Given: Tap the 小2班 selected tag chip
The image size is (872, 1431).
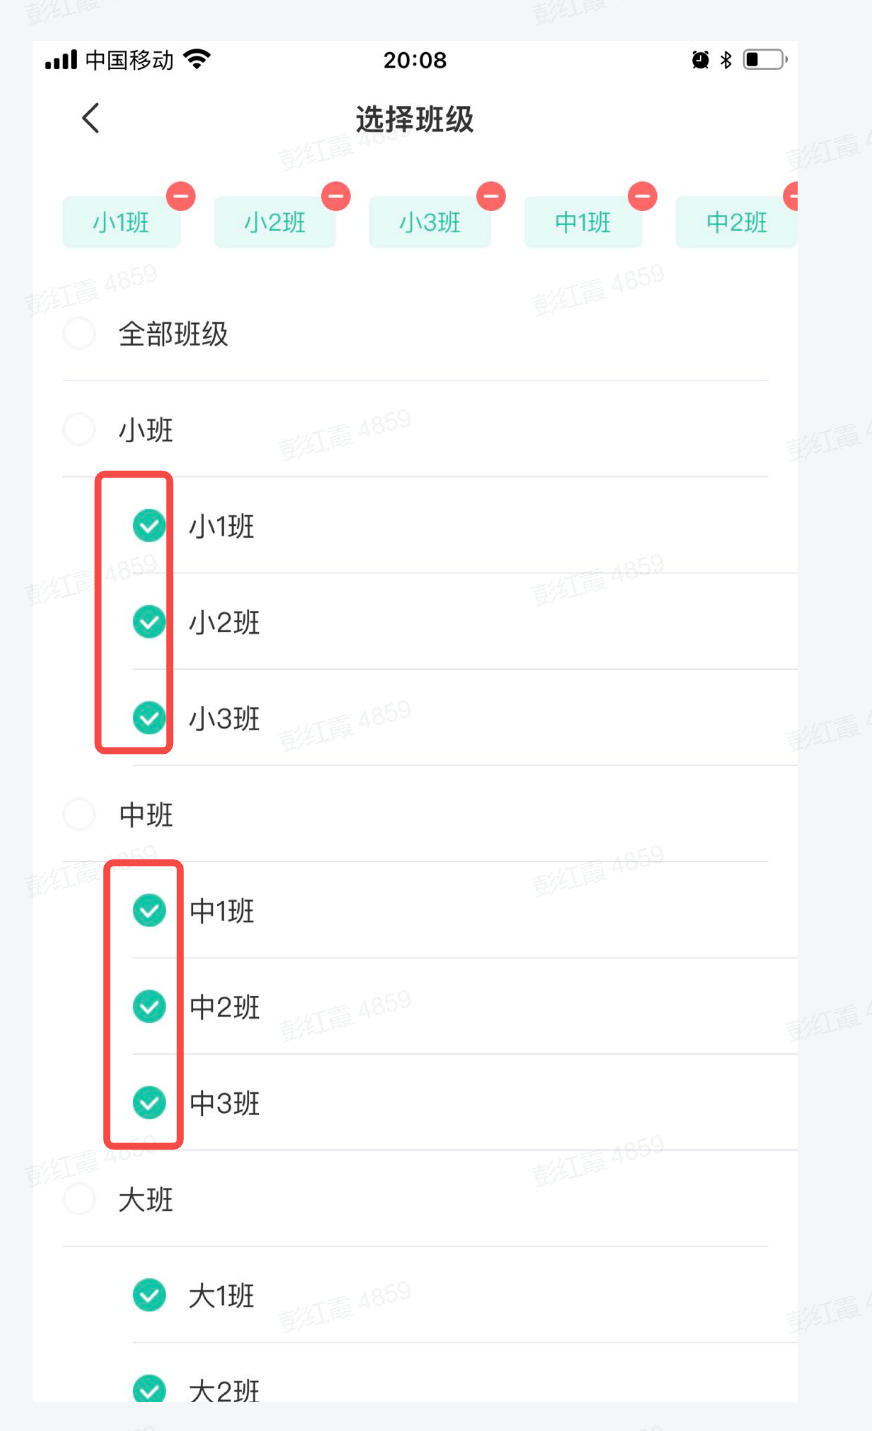Looking at the screenshot, I should point(274,222).
